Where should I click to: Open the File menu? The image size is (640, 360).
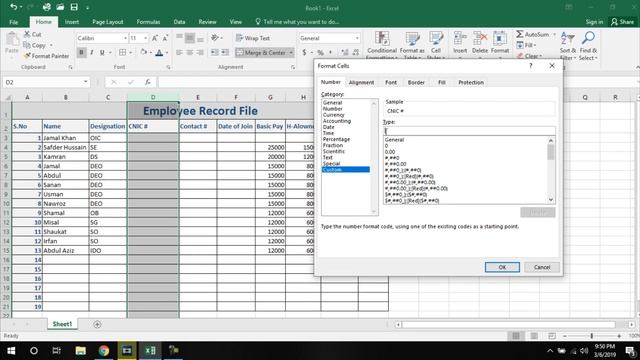pos(13,22)
